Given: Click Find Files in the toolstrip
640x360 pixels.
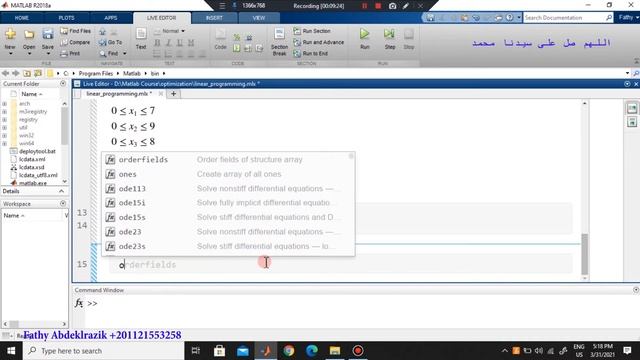Looking at the screenshot, I should (x=76, y=31).
